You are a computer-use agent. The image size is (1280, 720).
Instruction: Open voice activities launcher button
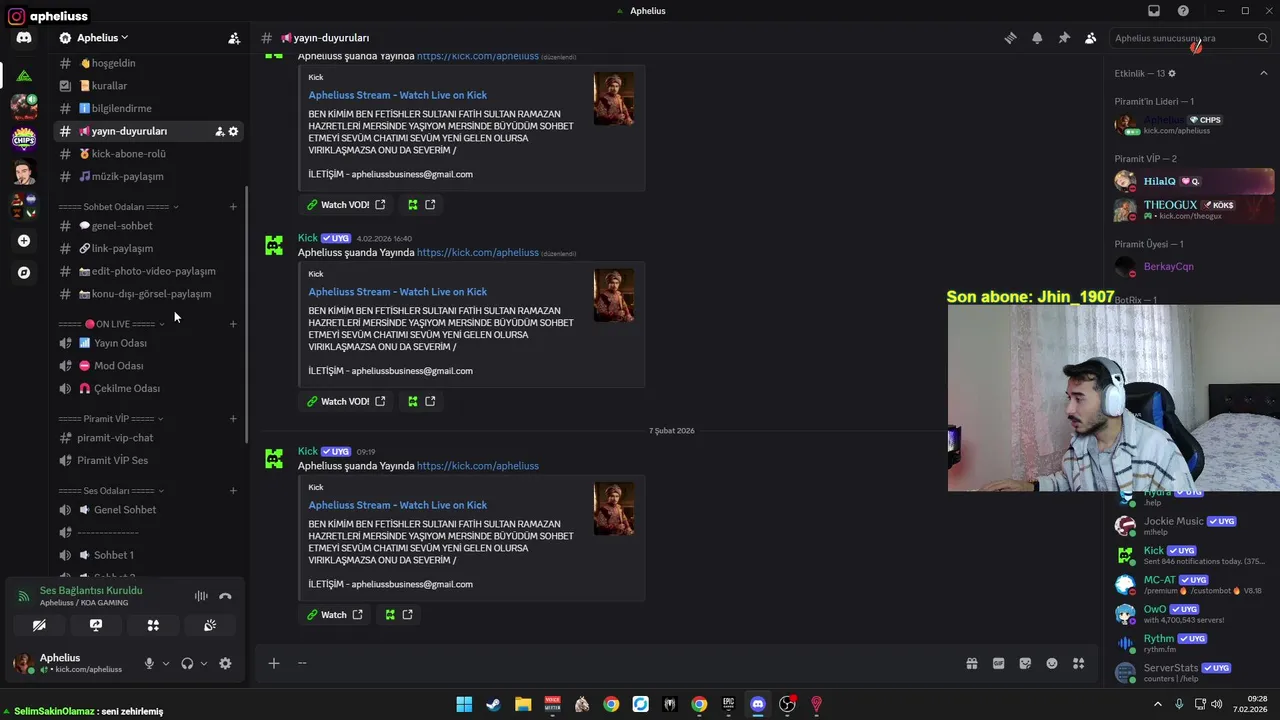coord(153,625)
